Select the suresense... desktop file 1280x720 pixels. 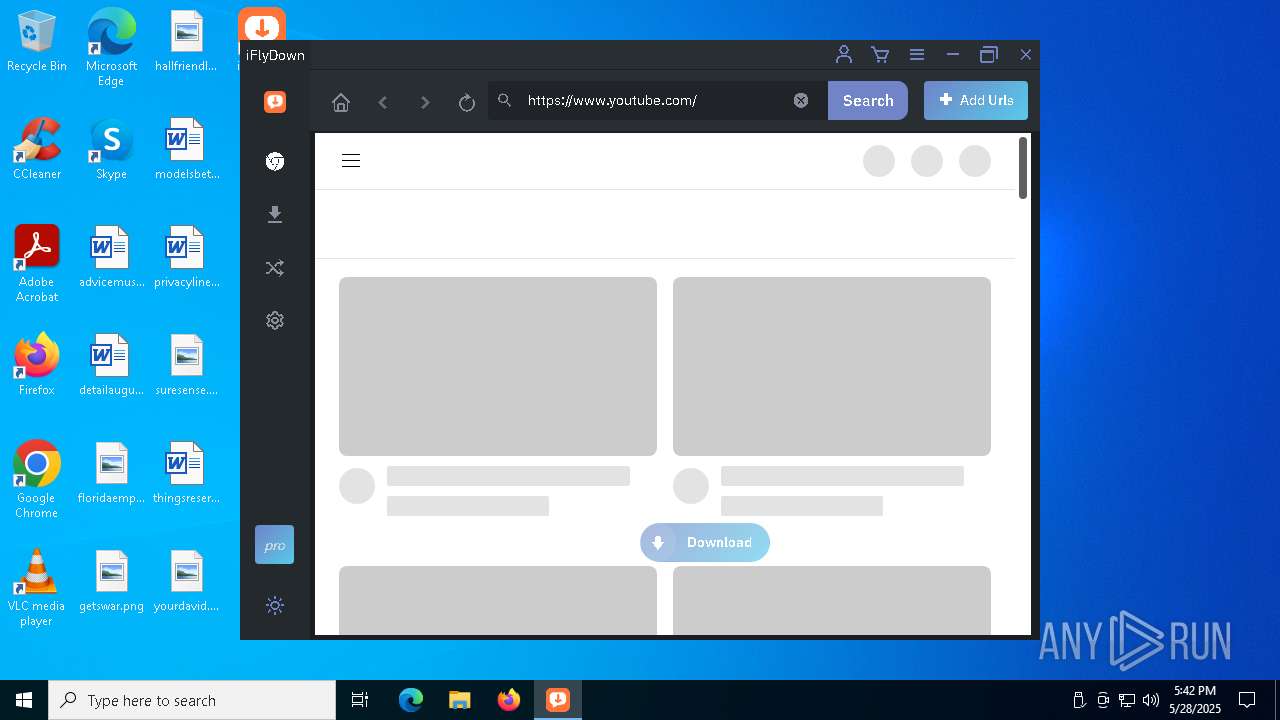tap(186, 364)
